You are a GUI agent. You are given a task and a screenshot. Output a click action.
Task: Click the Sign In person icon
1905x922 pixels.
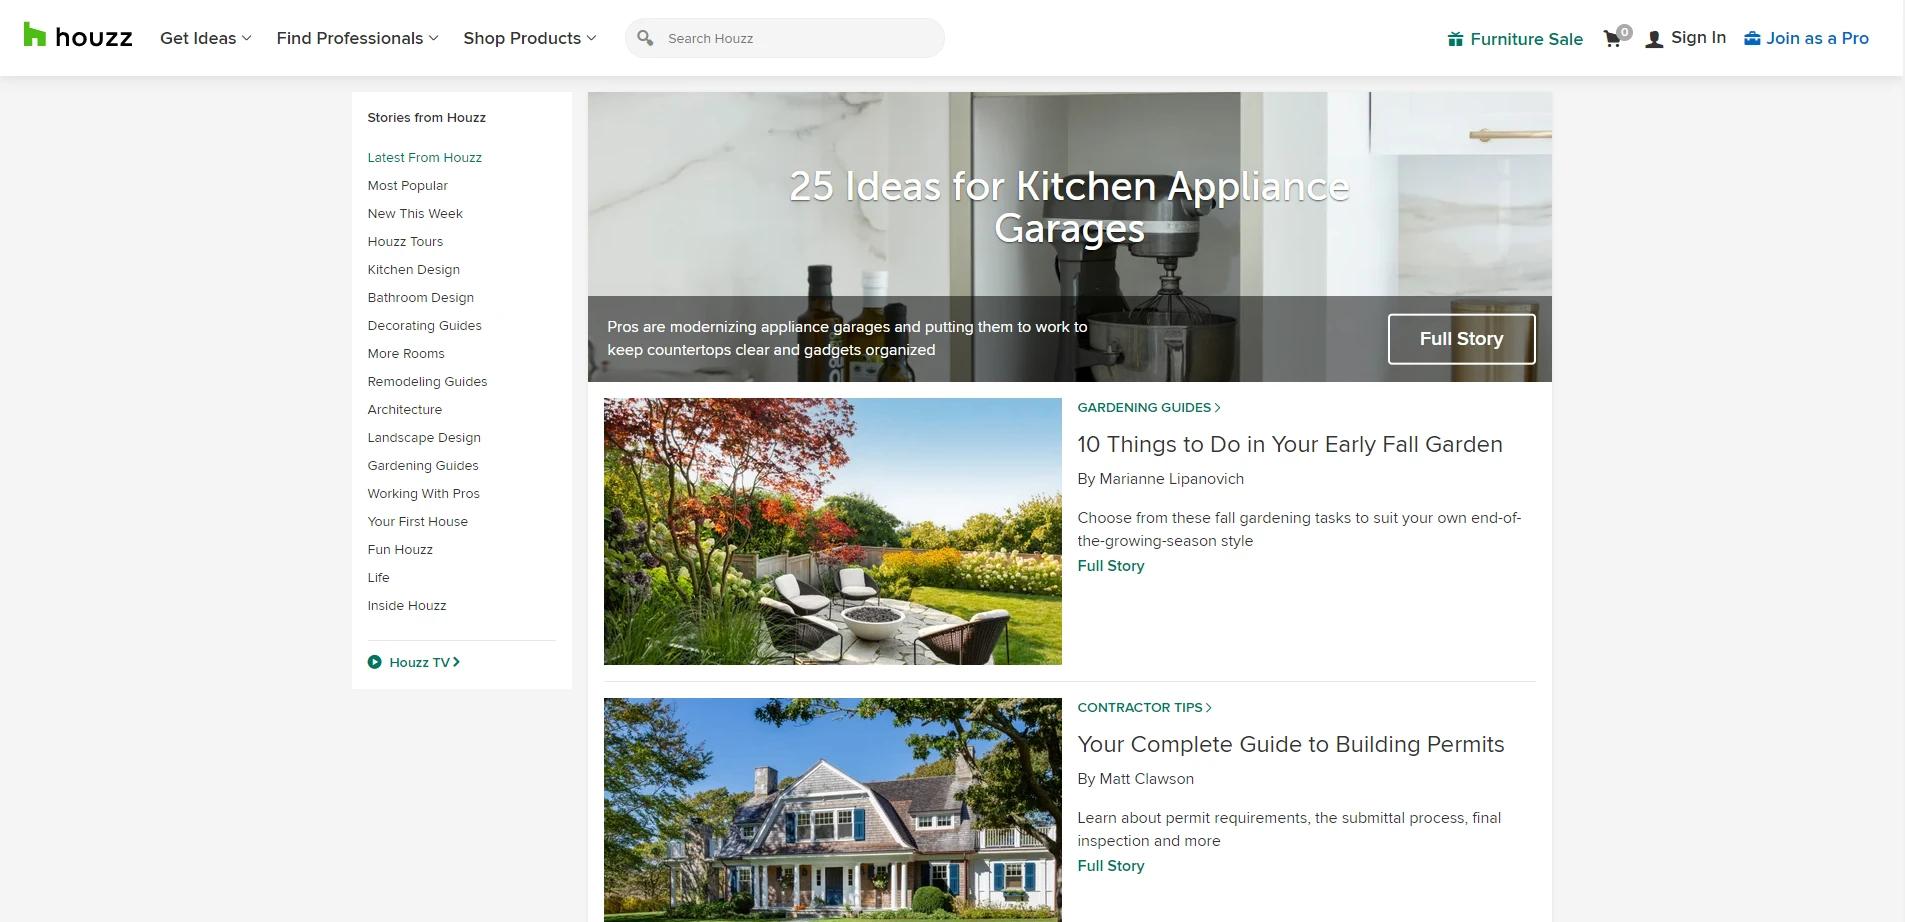1654,39
